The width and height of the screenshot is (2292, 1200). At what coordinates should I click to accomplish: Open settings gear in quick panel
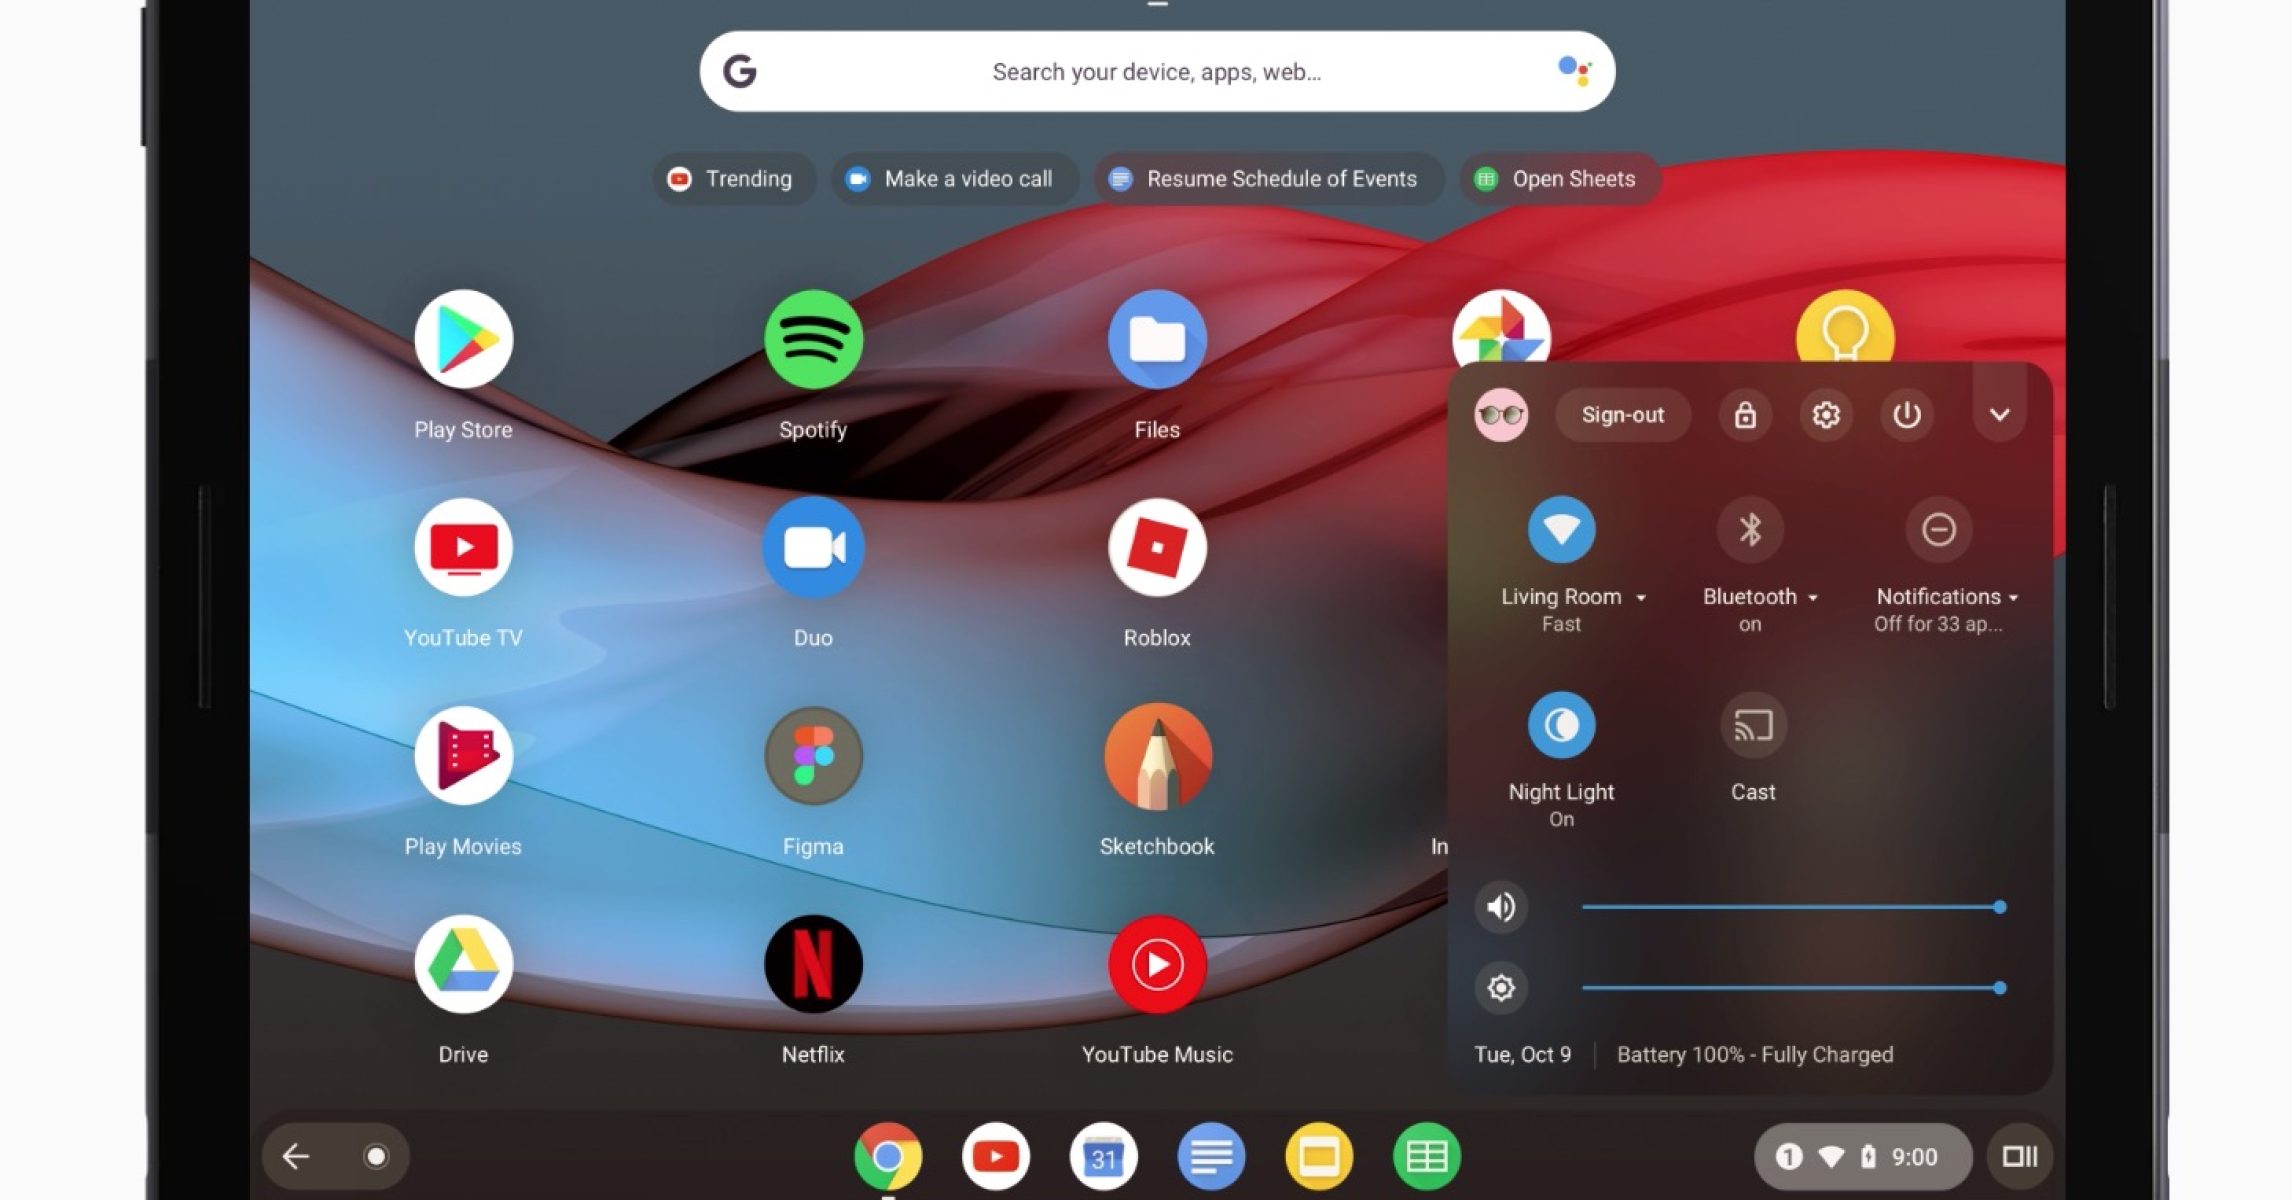tap(1826, 415)
